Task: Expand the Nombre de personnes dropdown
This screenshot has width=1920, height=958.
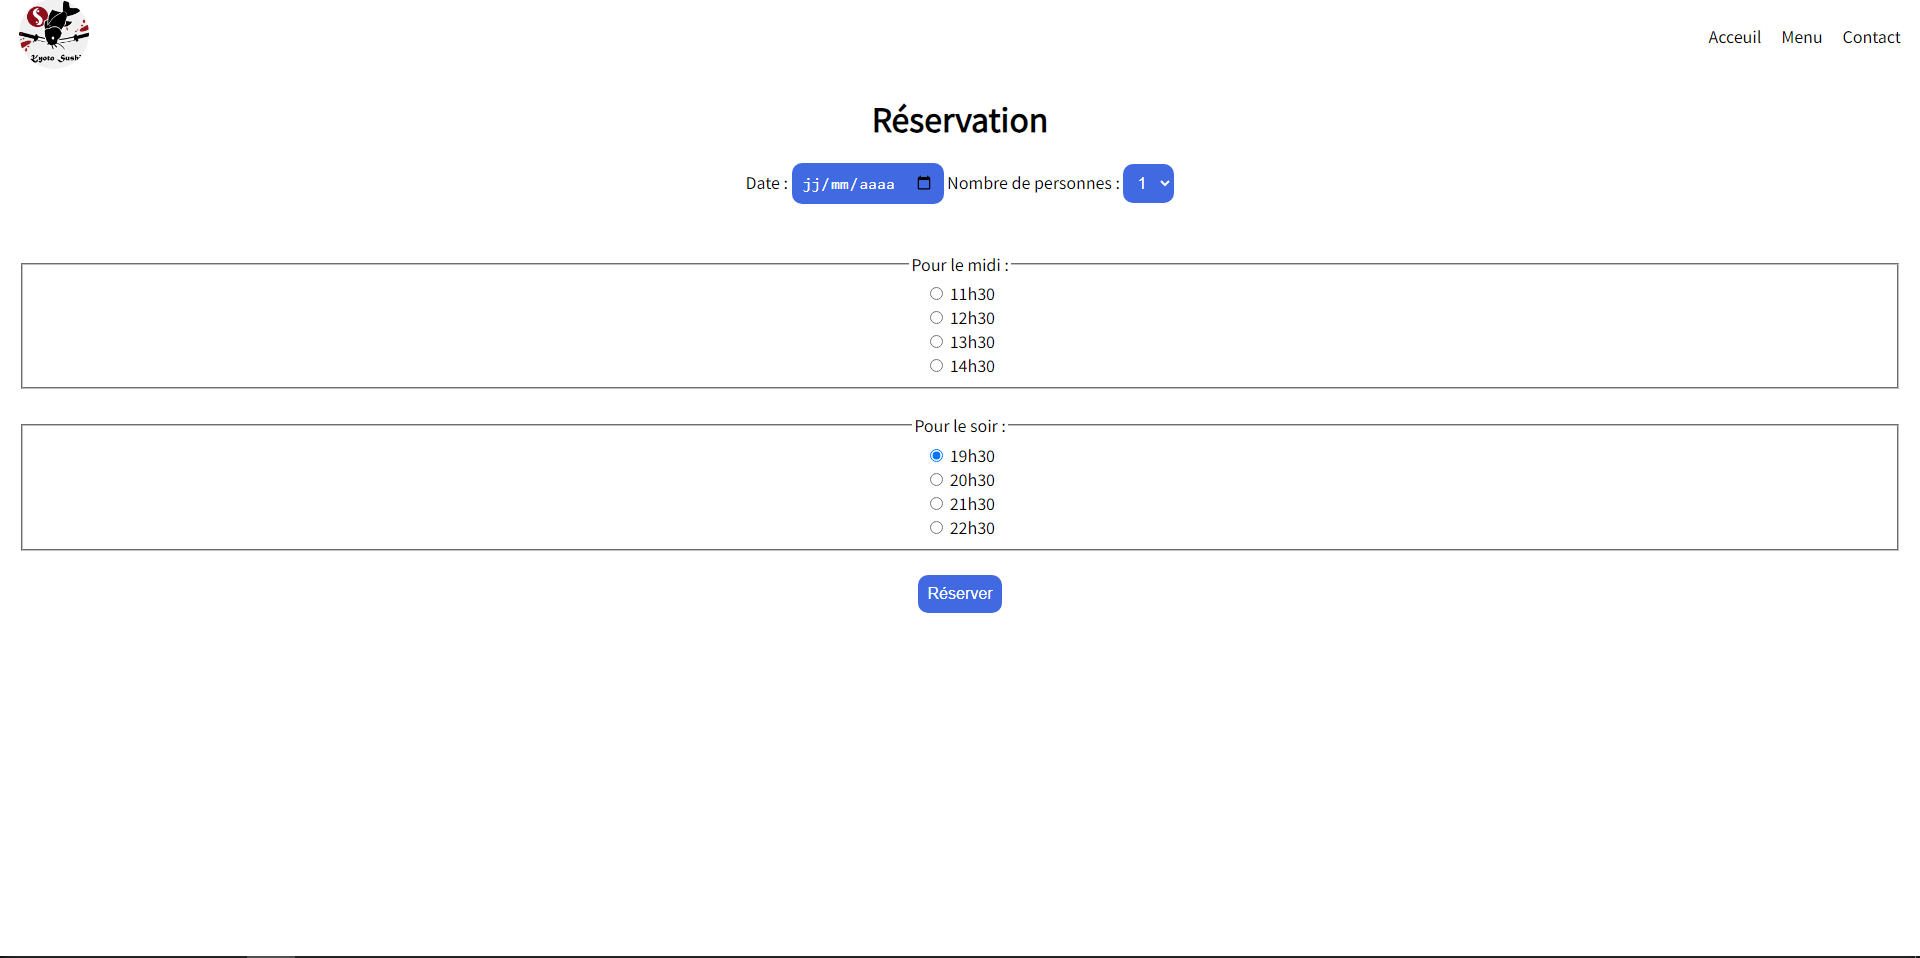Action: 1148,184
